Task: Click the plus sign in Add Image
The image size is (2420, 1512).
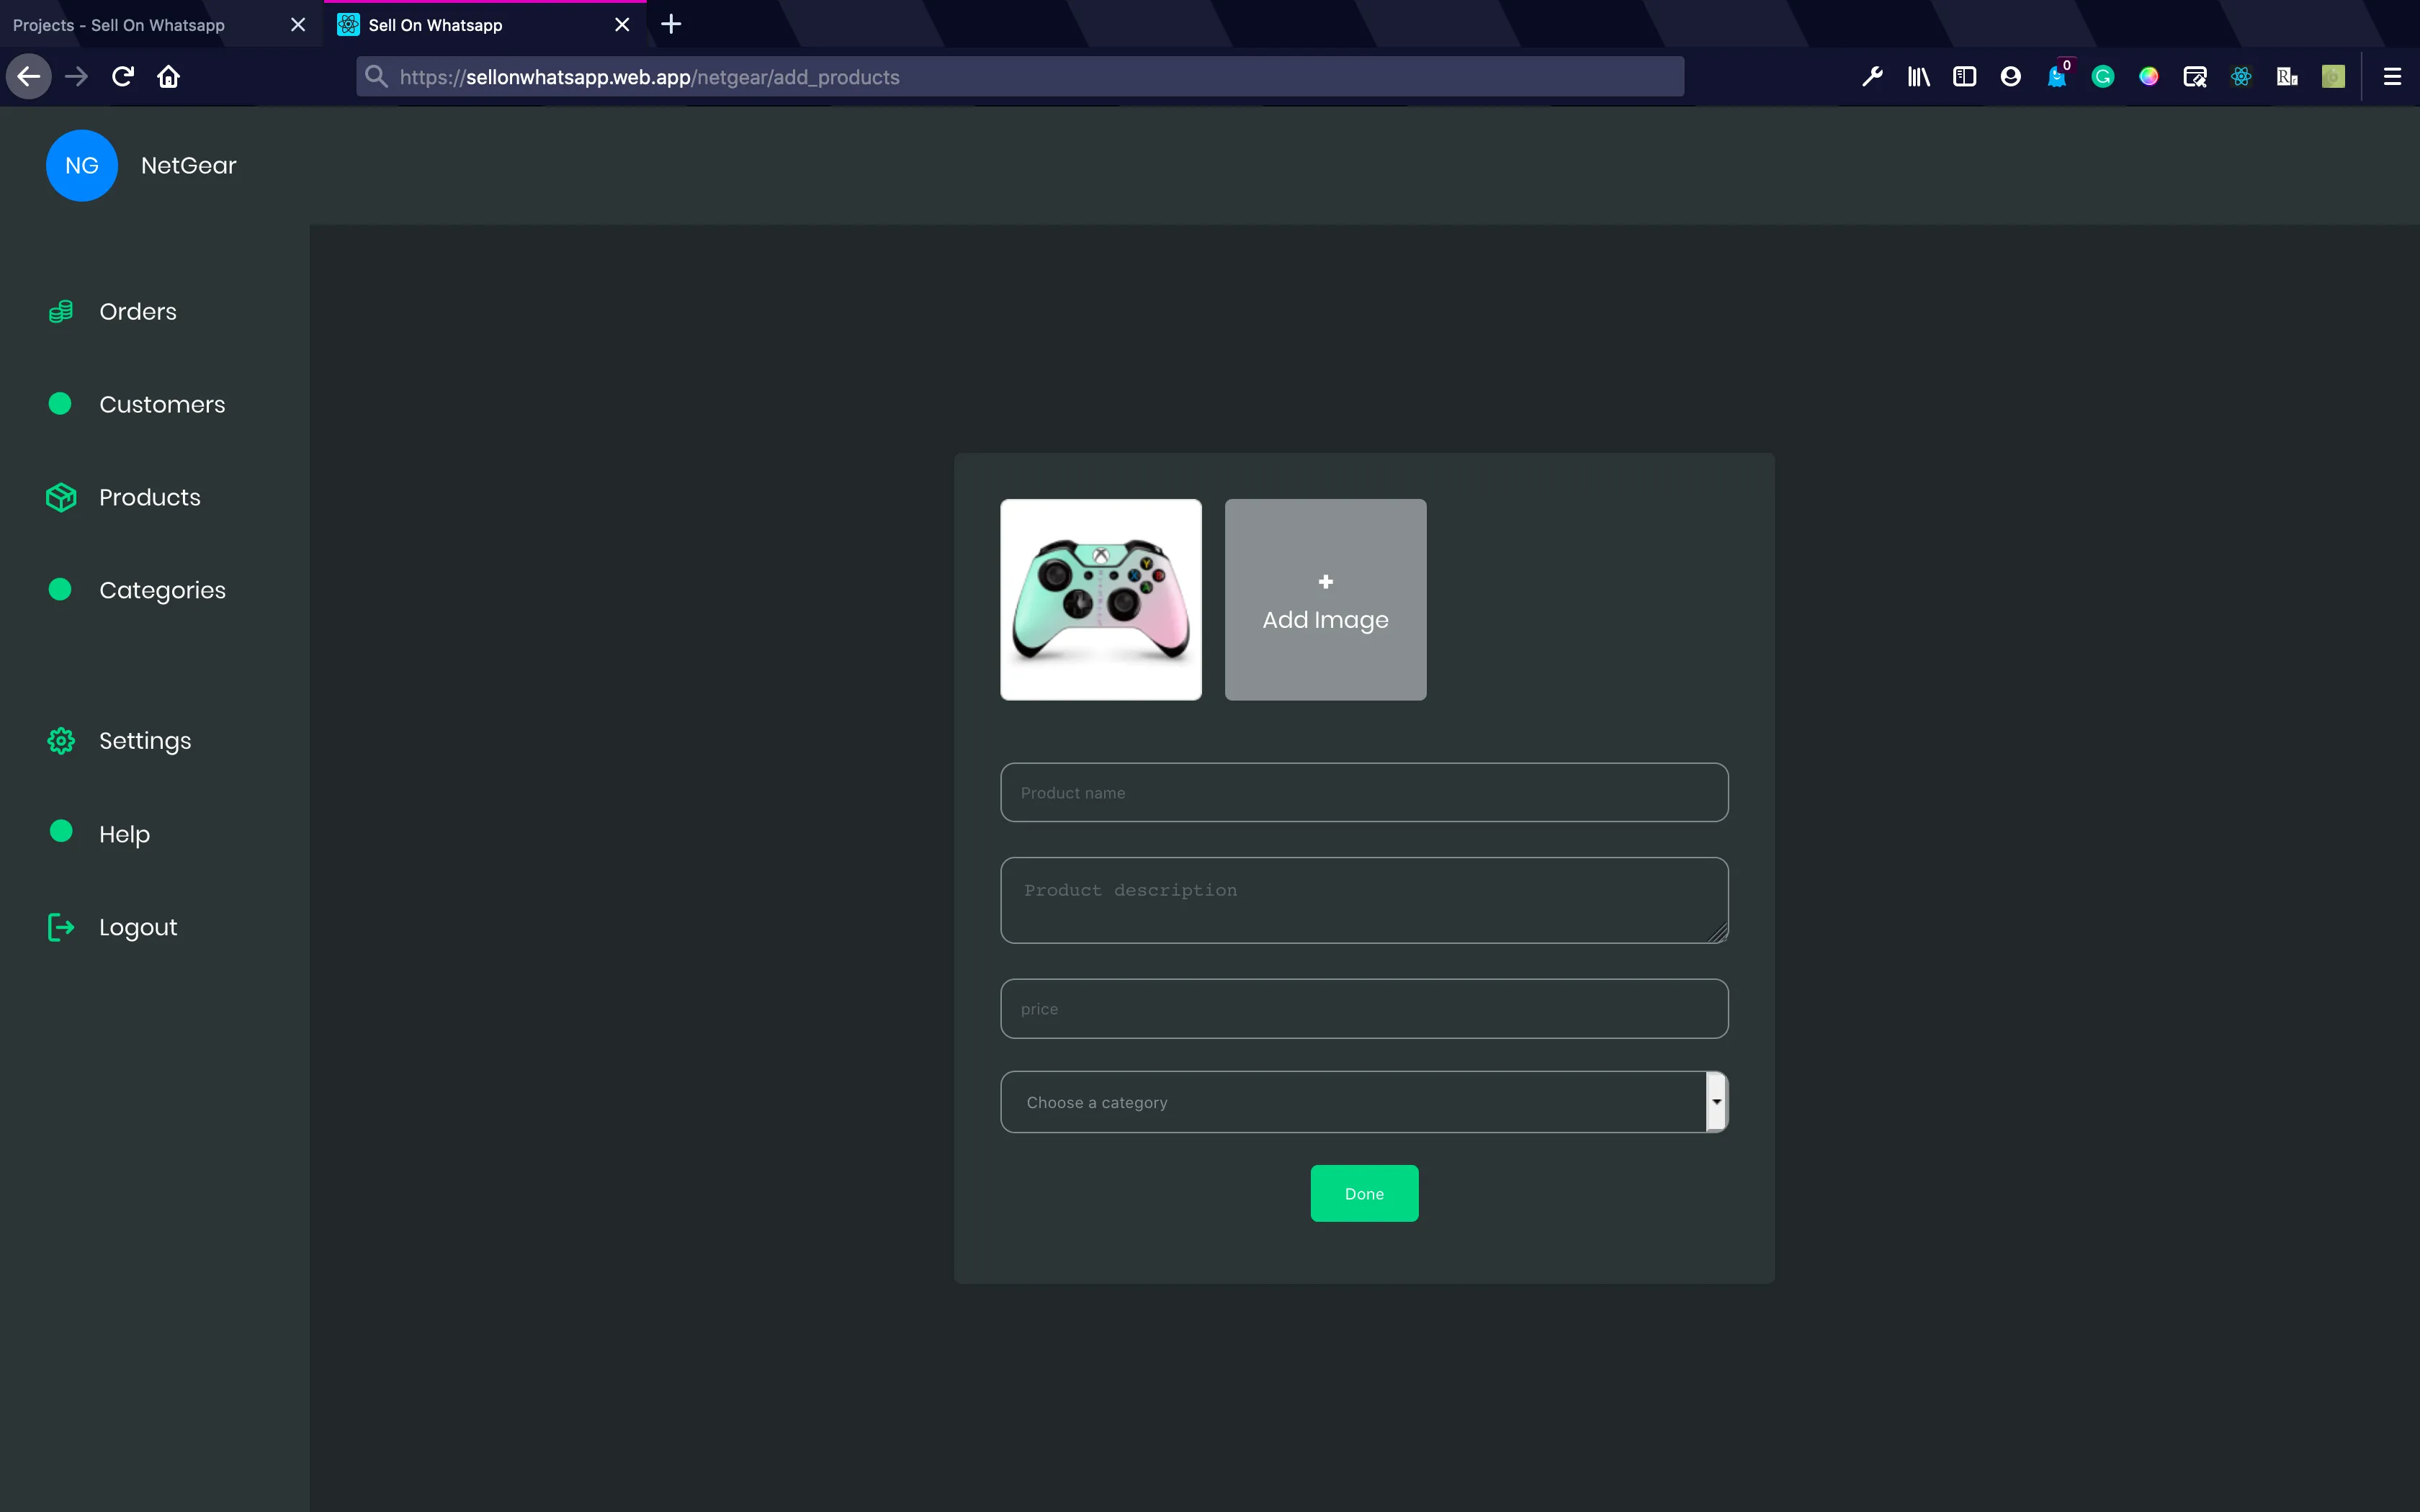Action: pos(1326,582)
